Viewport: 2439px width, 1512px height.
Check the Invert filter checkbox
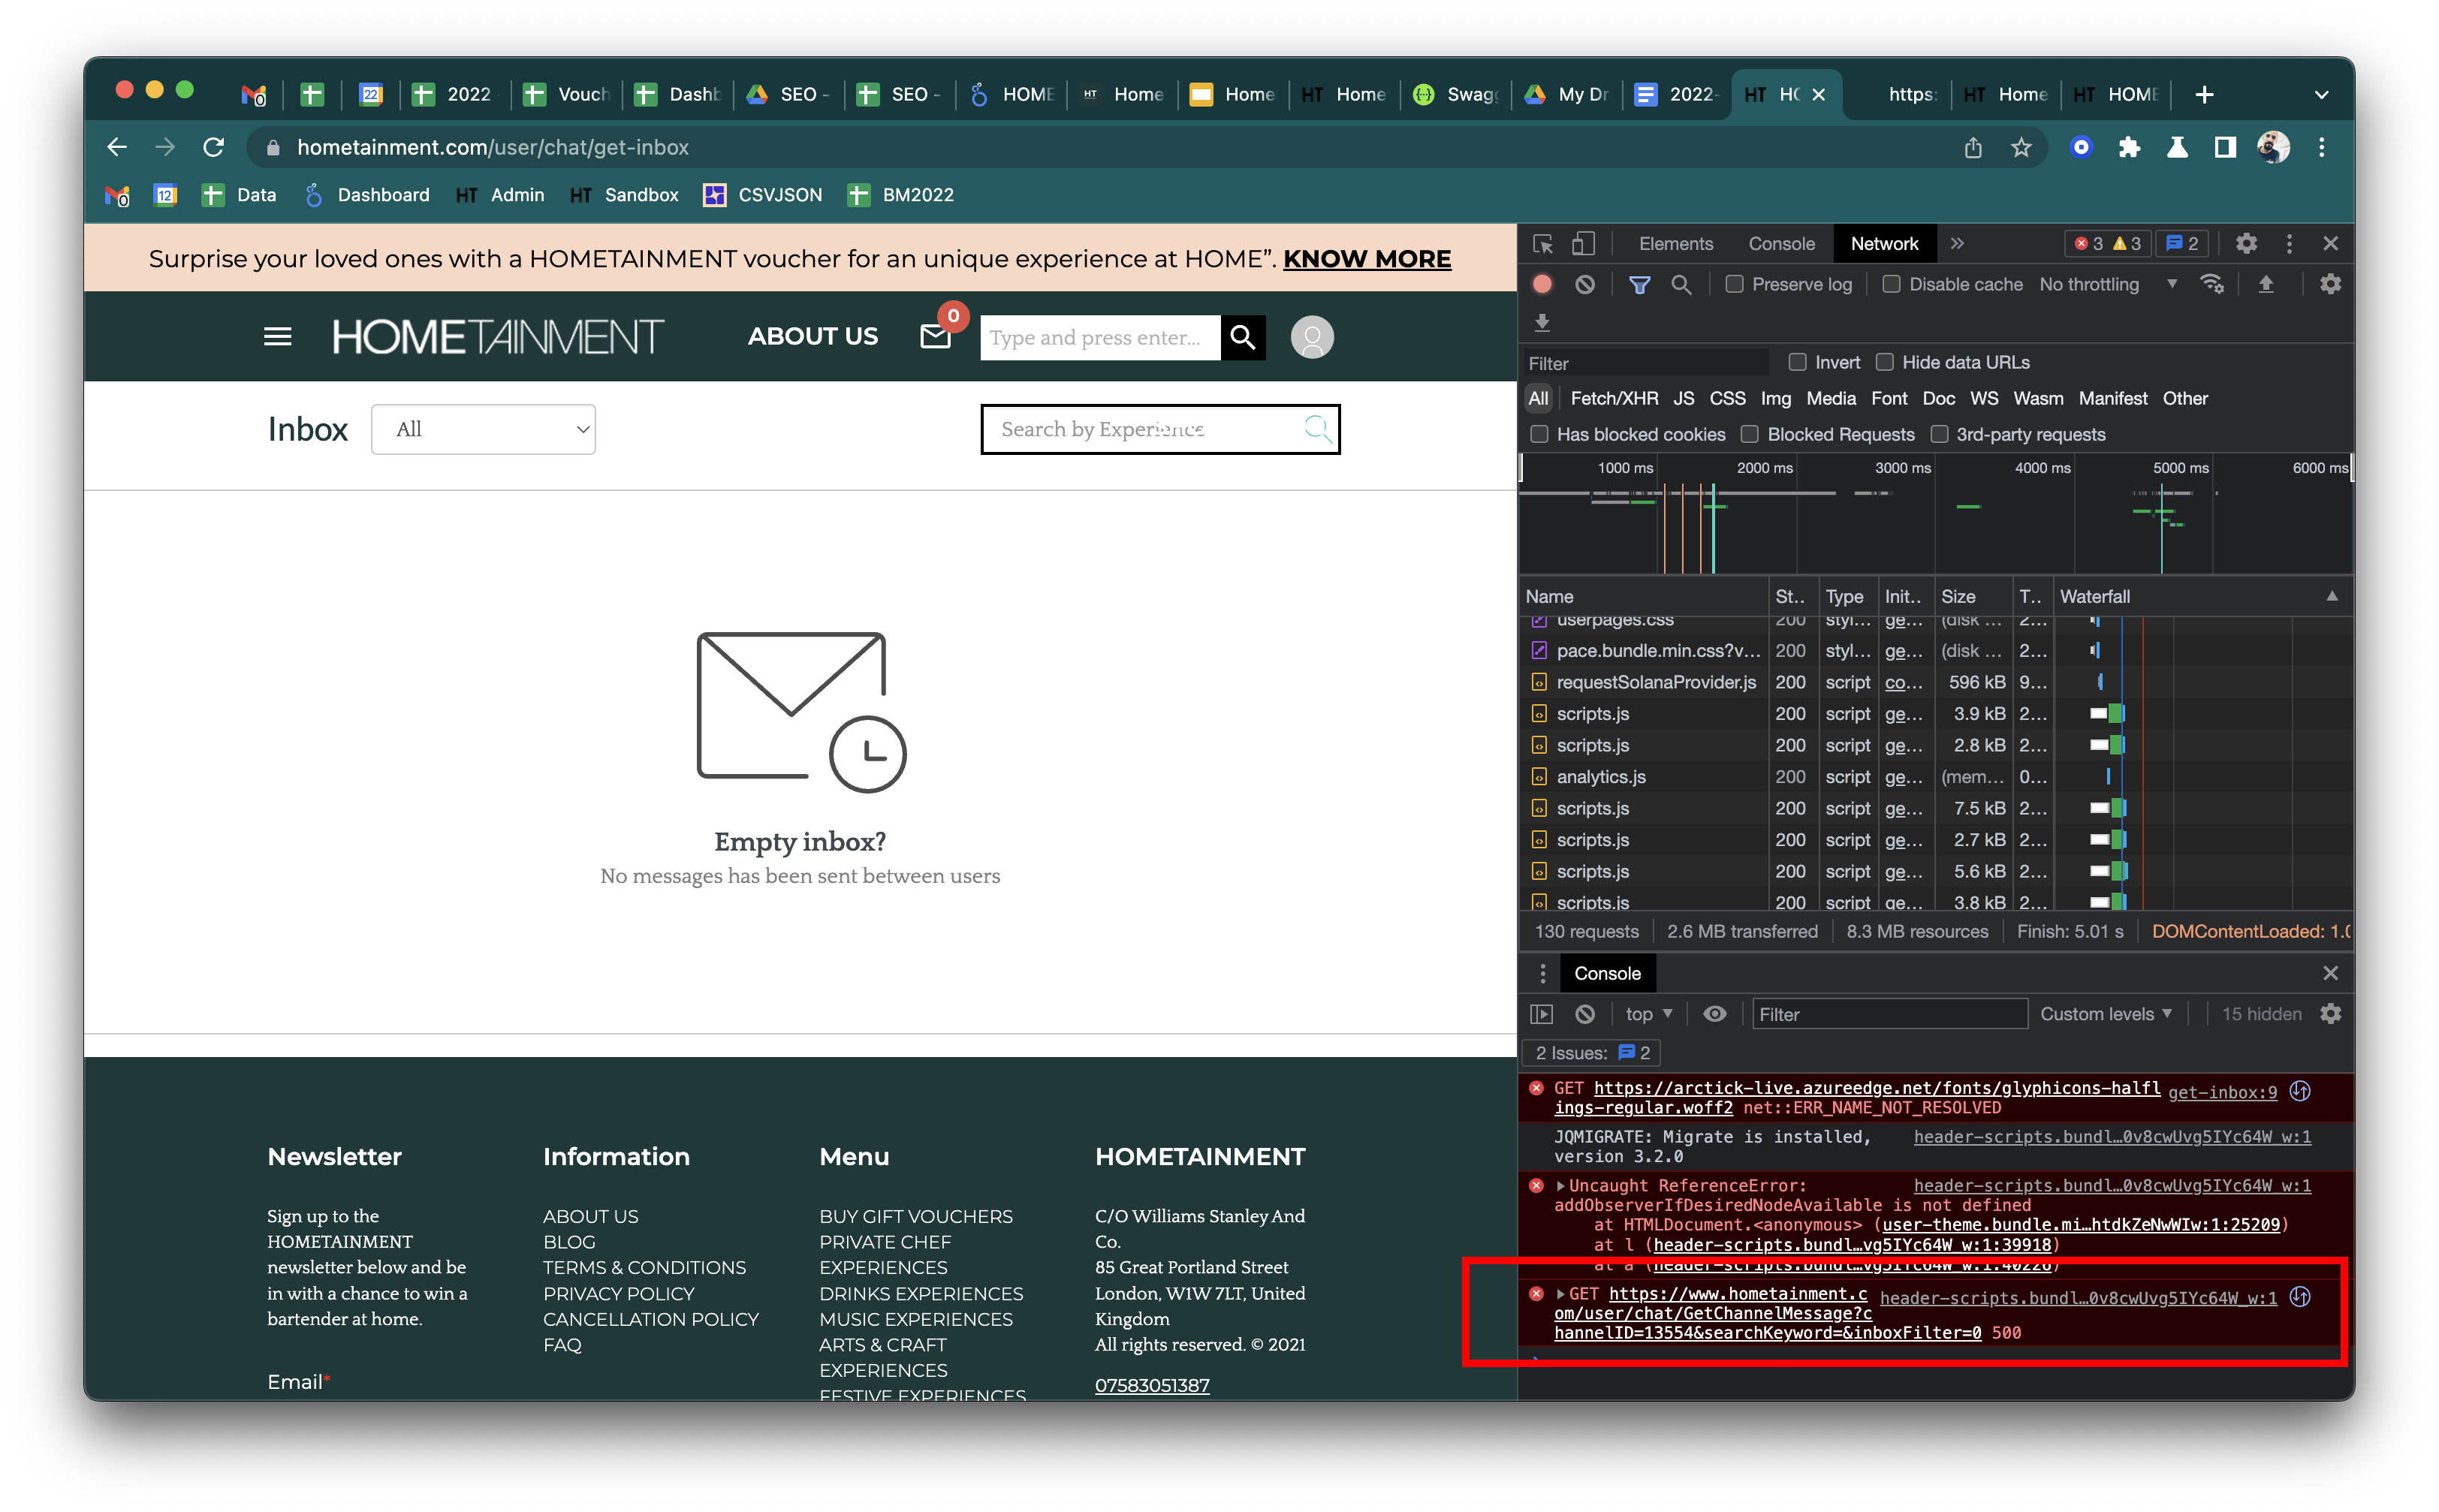point(1798,362)
